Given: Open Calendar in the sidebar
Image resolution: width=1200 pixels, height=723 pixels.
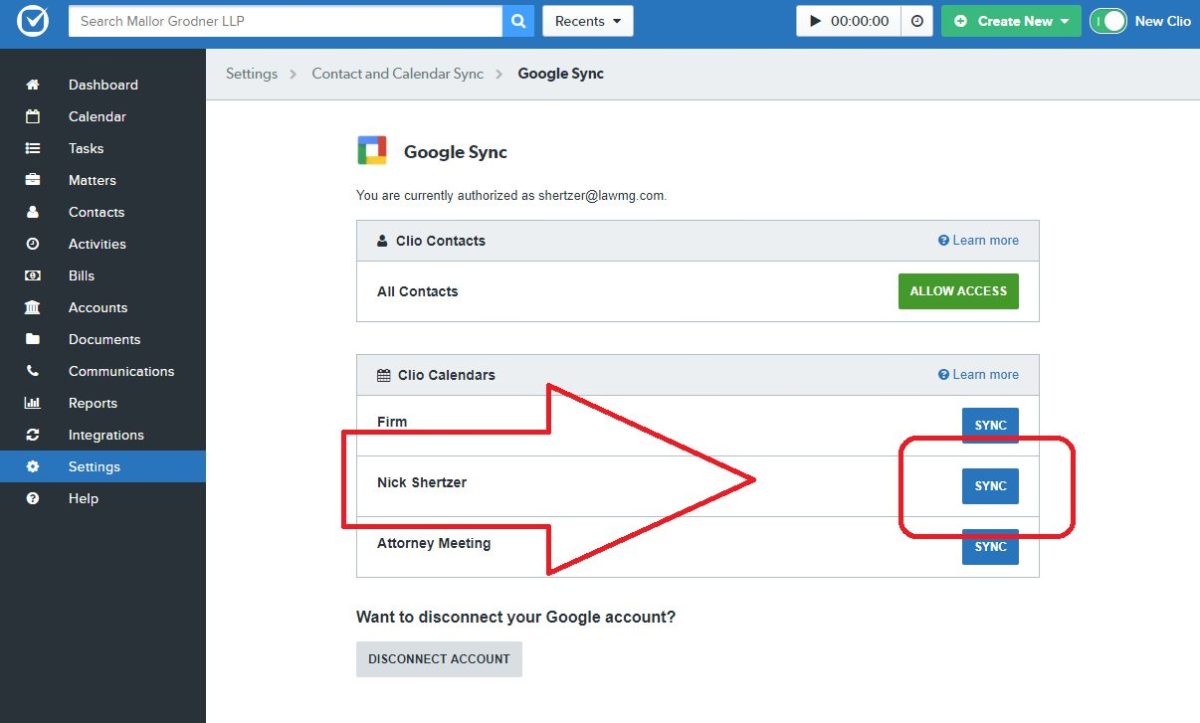Looking at the screenshot, I should [x=97, y=117].
